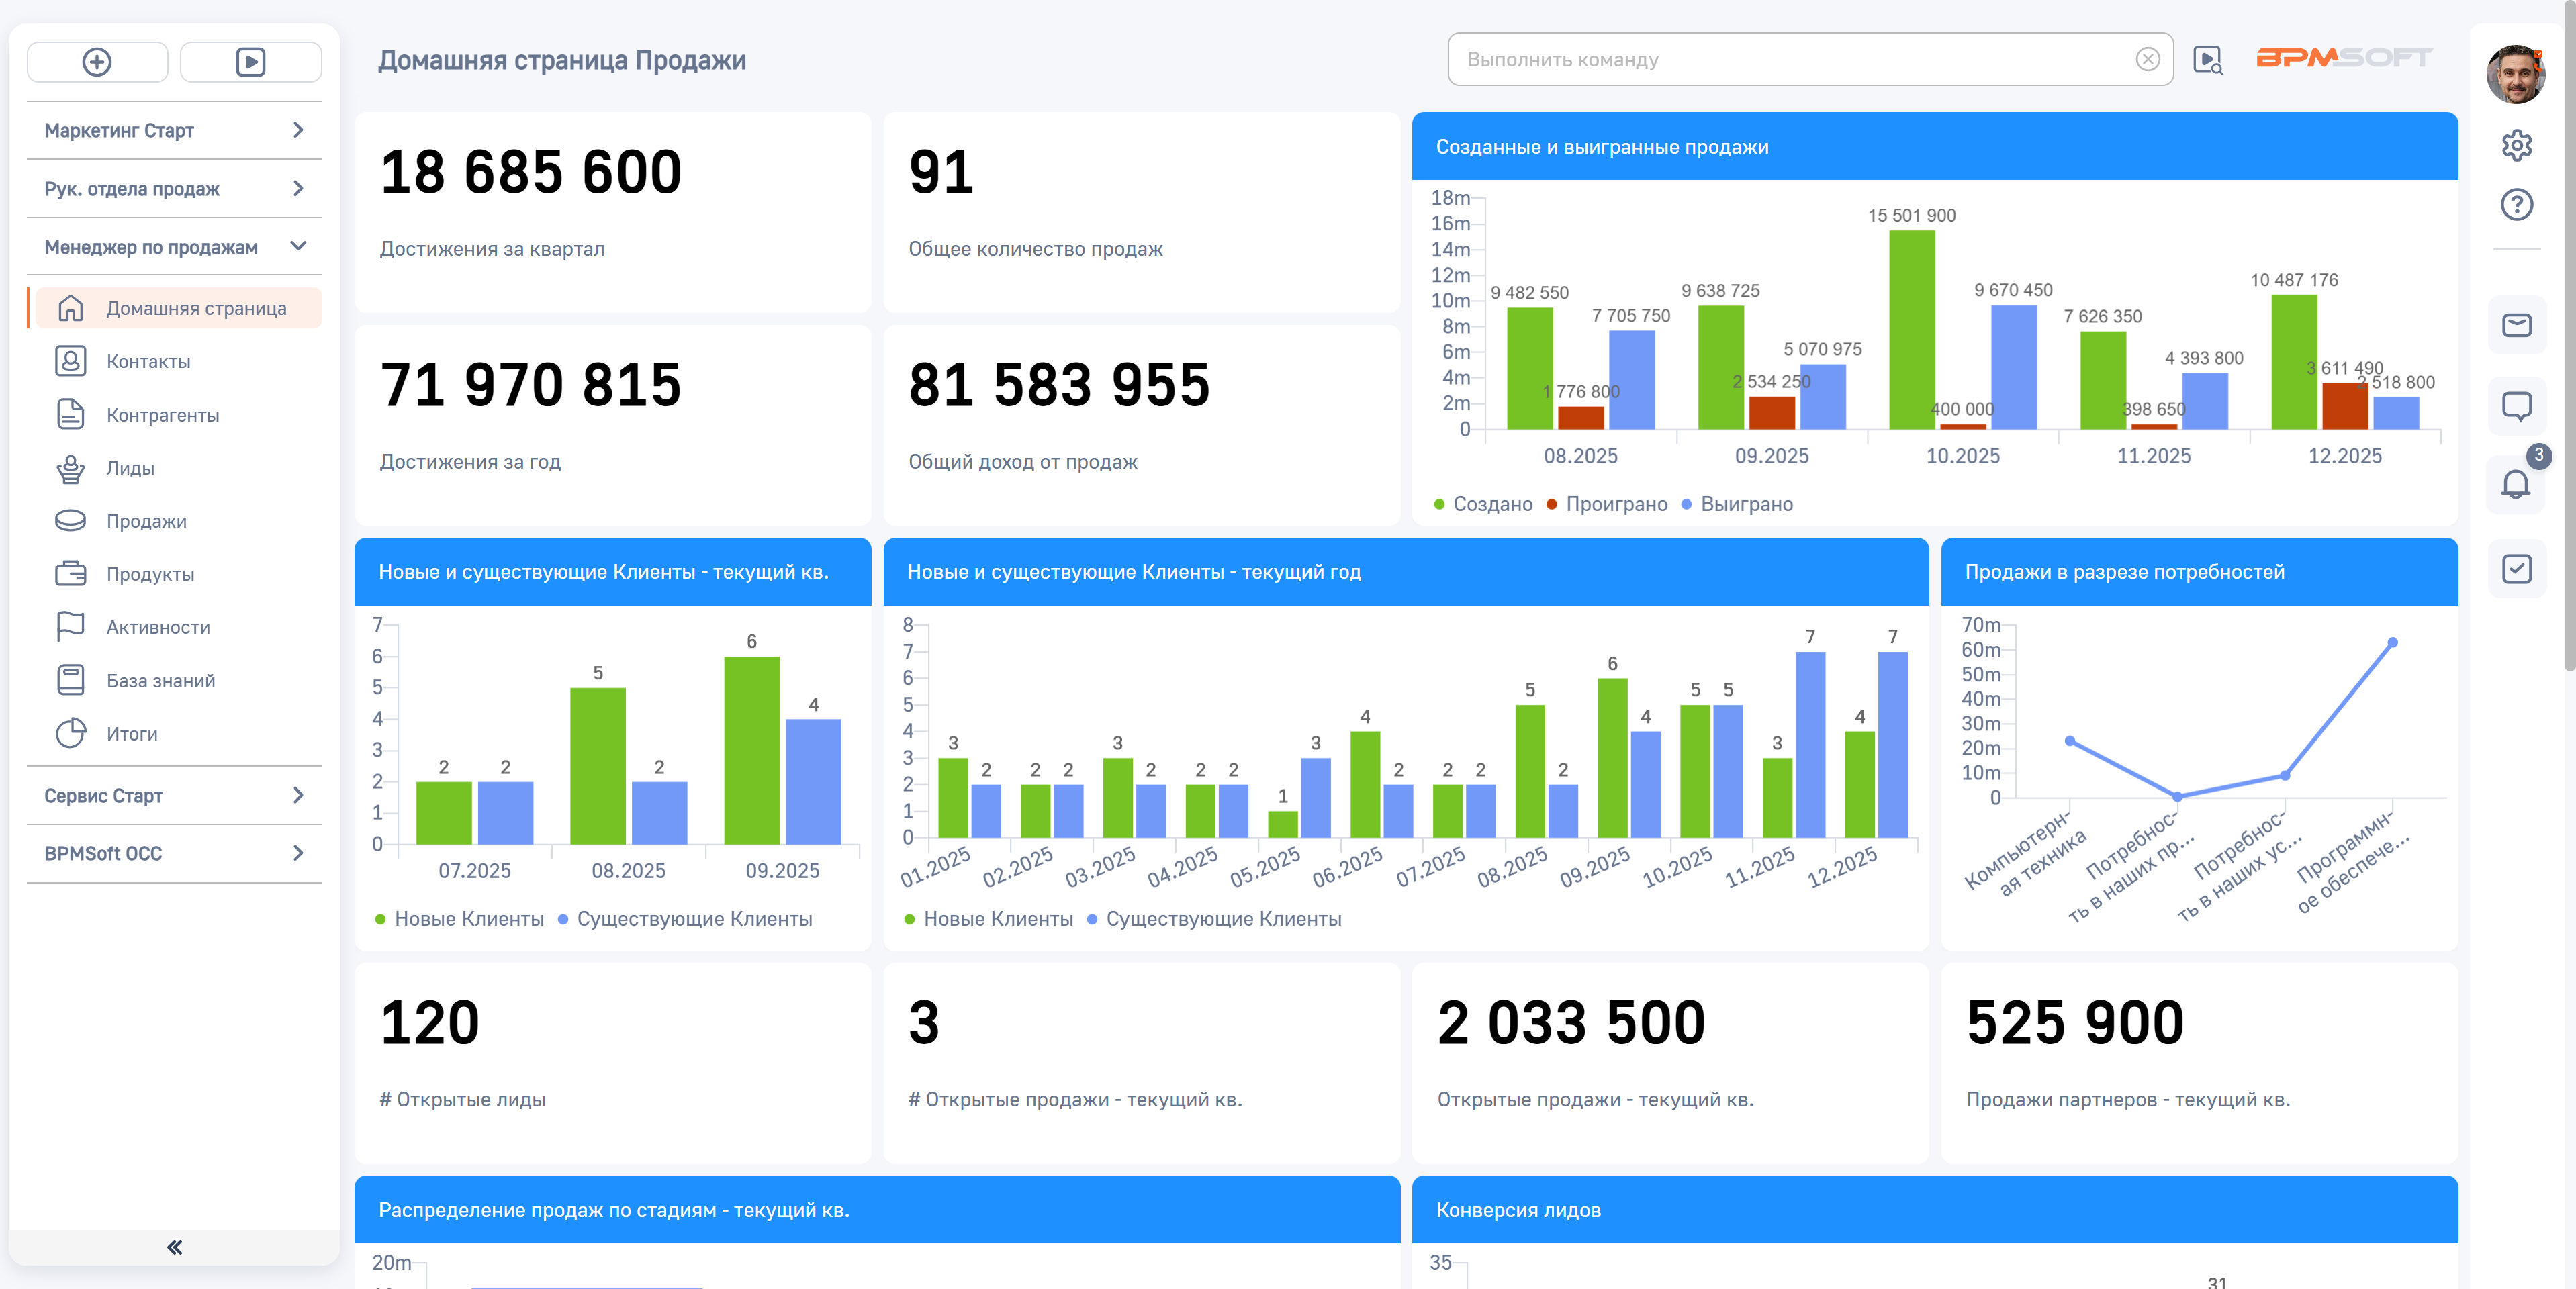Screen dimensions: 2576x1289
Task: Open the help question mark icon
Action: 2516,205
